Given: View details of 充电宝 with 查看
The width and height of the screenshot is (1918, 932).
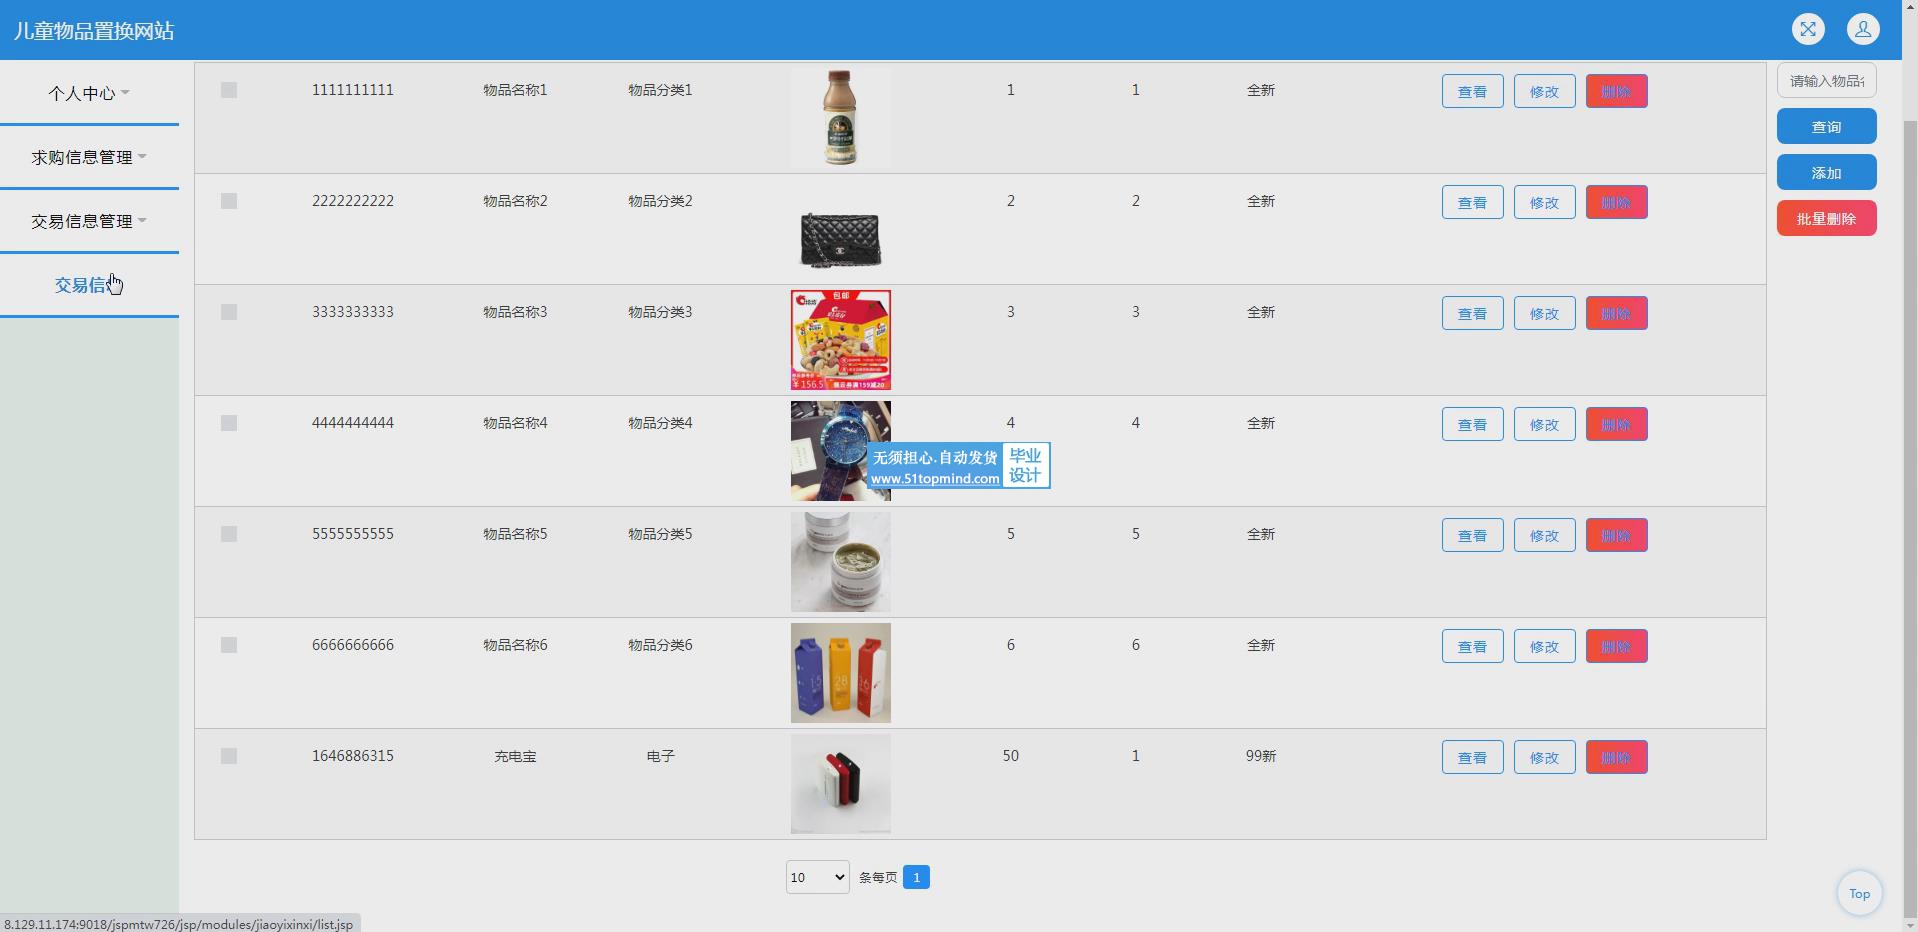Looking at the screenshot, I should tap(1472, 757).
